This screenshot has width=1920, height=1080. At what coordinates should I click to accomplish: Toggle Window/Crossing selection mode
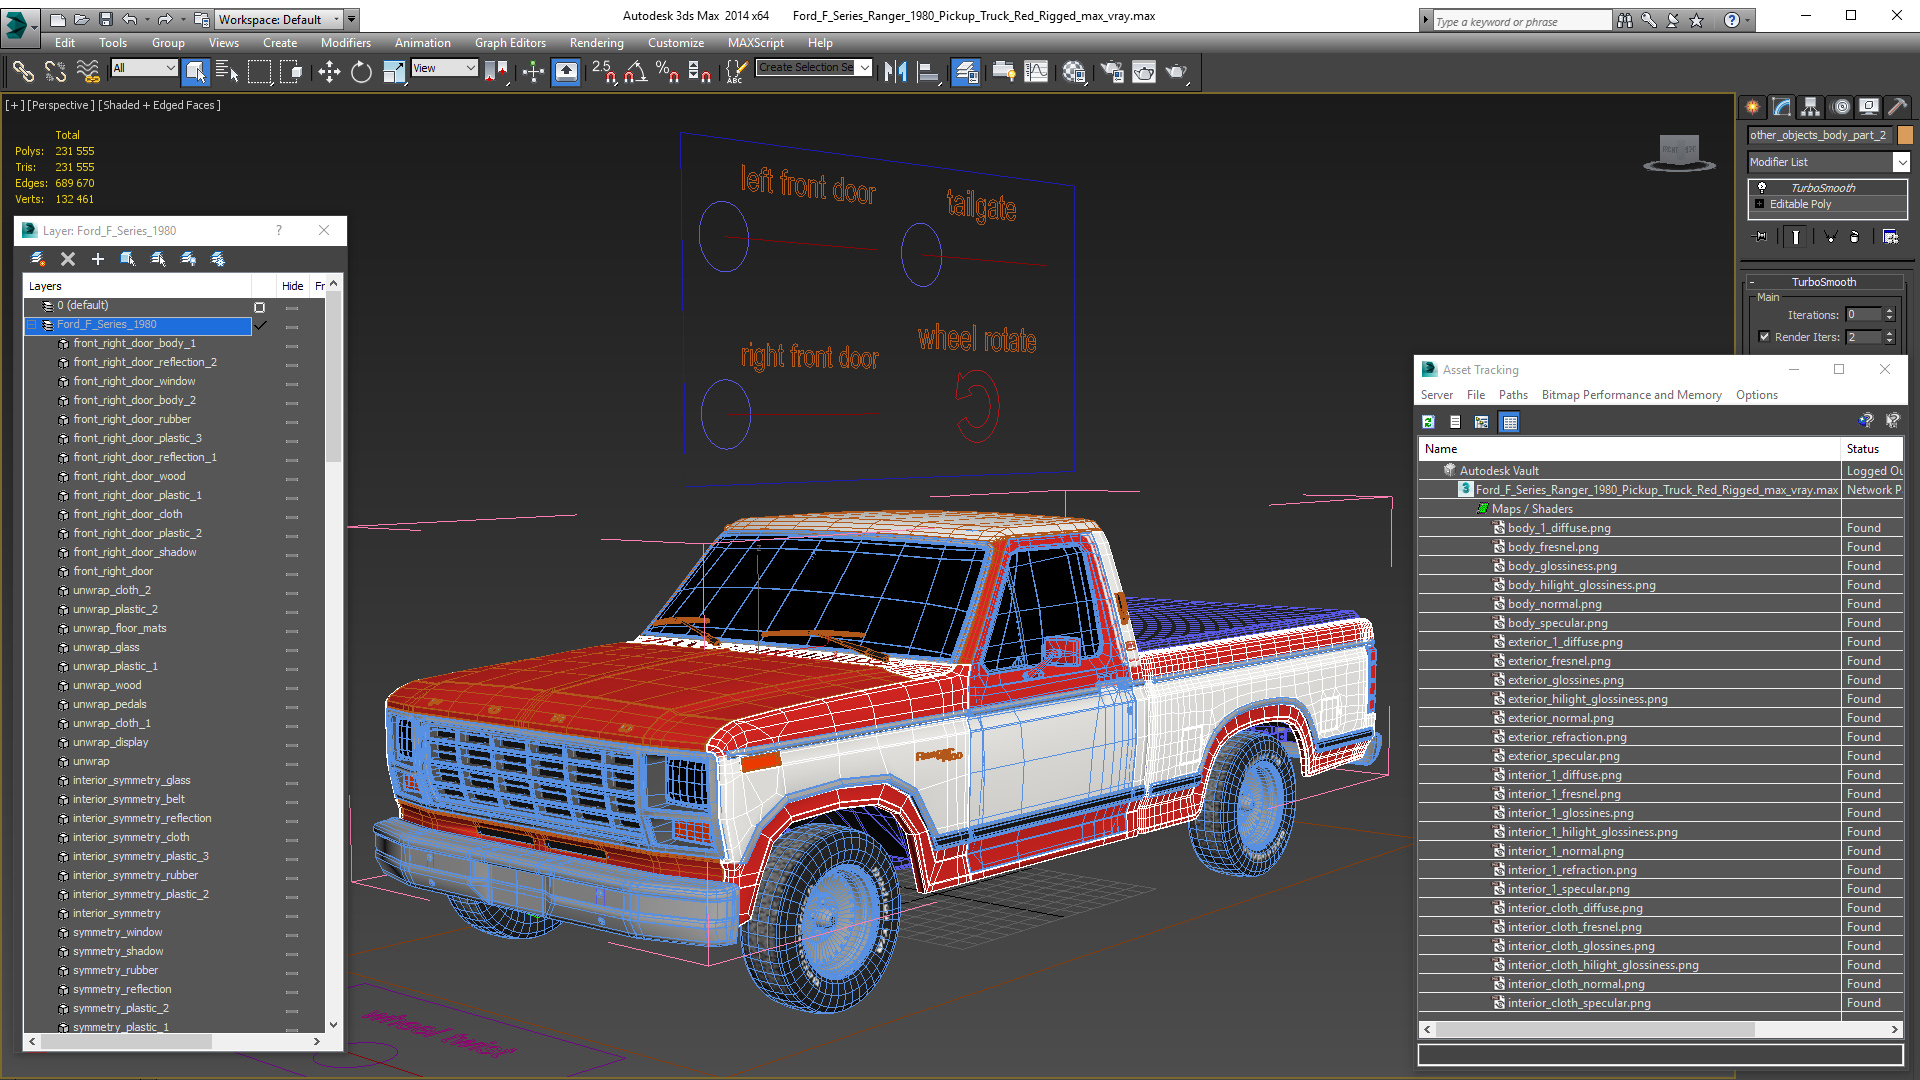[x=291, y=71]
